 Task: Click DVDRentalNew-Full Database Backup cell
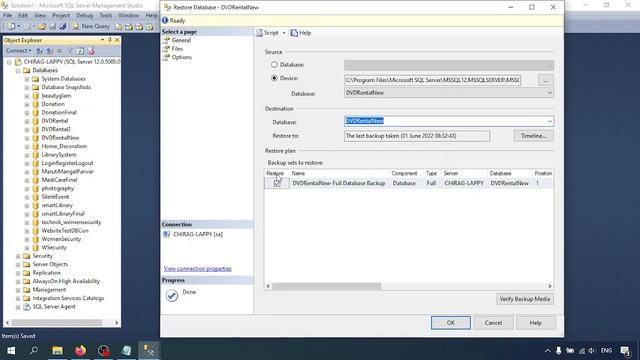pos(339,183)
